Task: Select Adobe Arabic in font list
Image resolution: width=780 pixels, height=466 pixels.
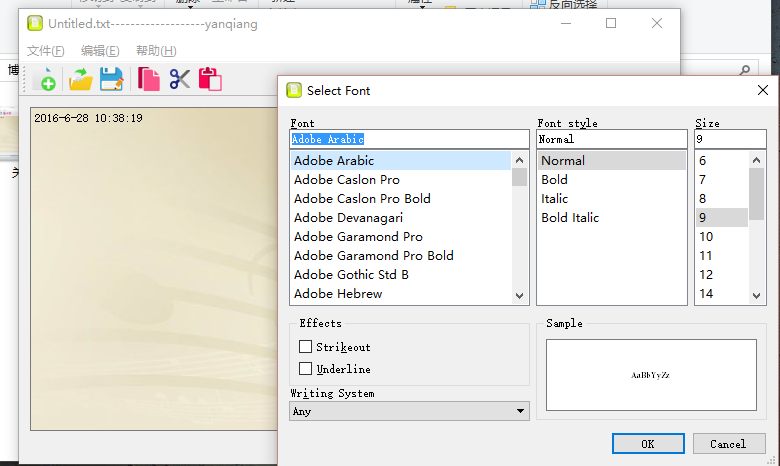Action: 400,161
